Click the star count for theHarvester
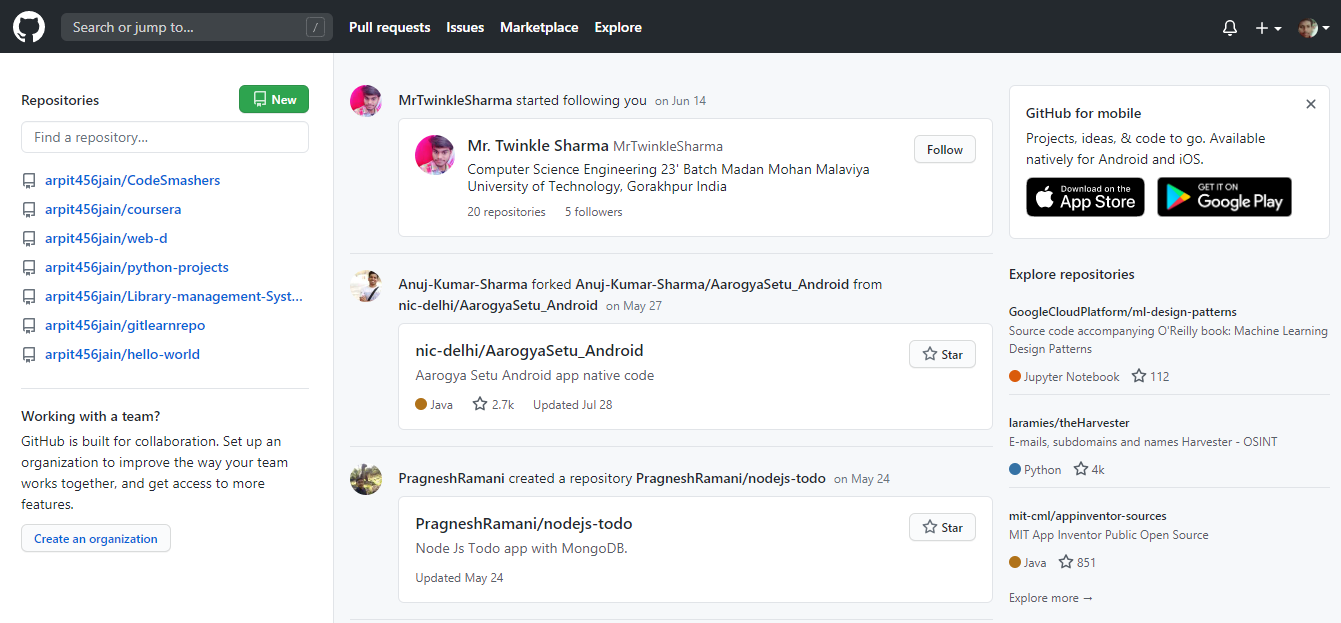This screenshot has height=623, width=1341. click(1089, 469)
